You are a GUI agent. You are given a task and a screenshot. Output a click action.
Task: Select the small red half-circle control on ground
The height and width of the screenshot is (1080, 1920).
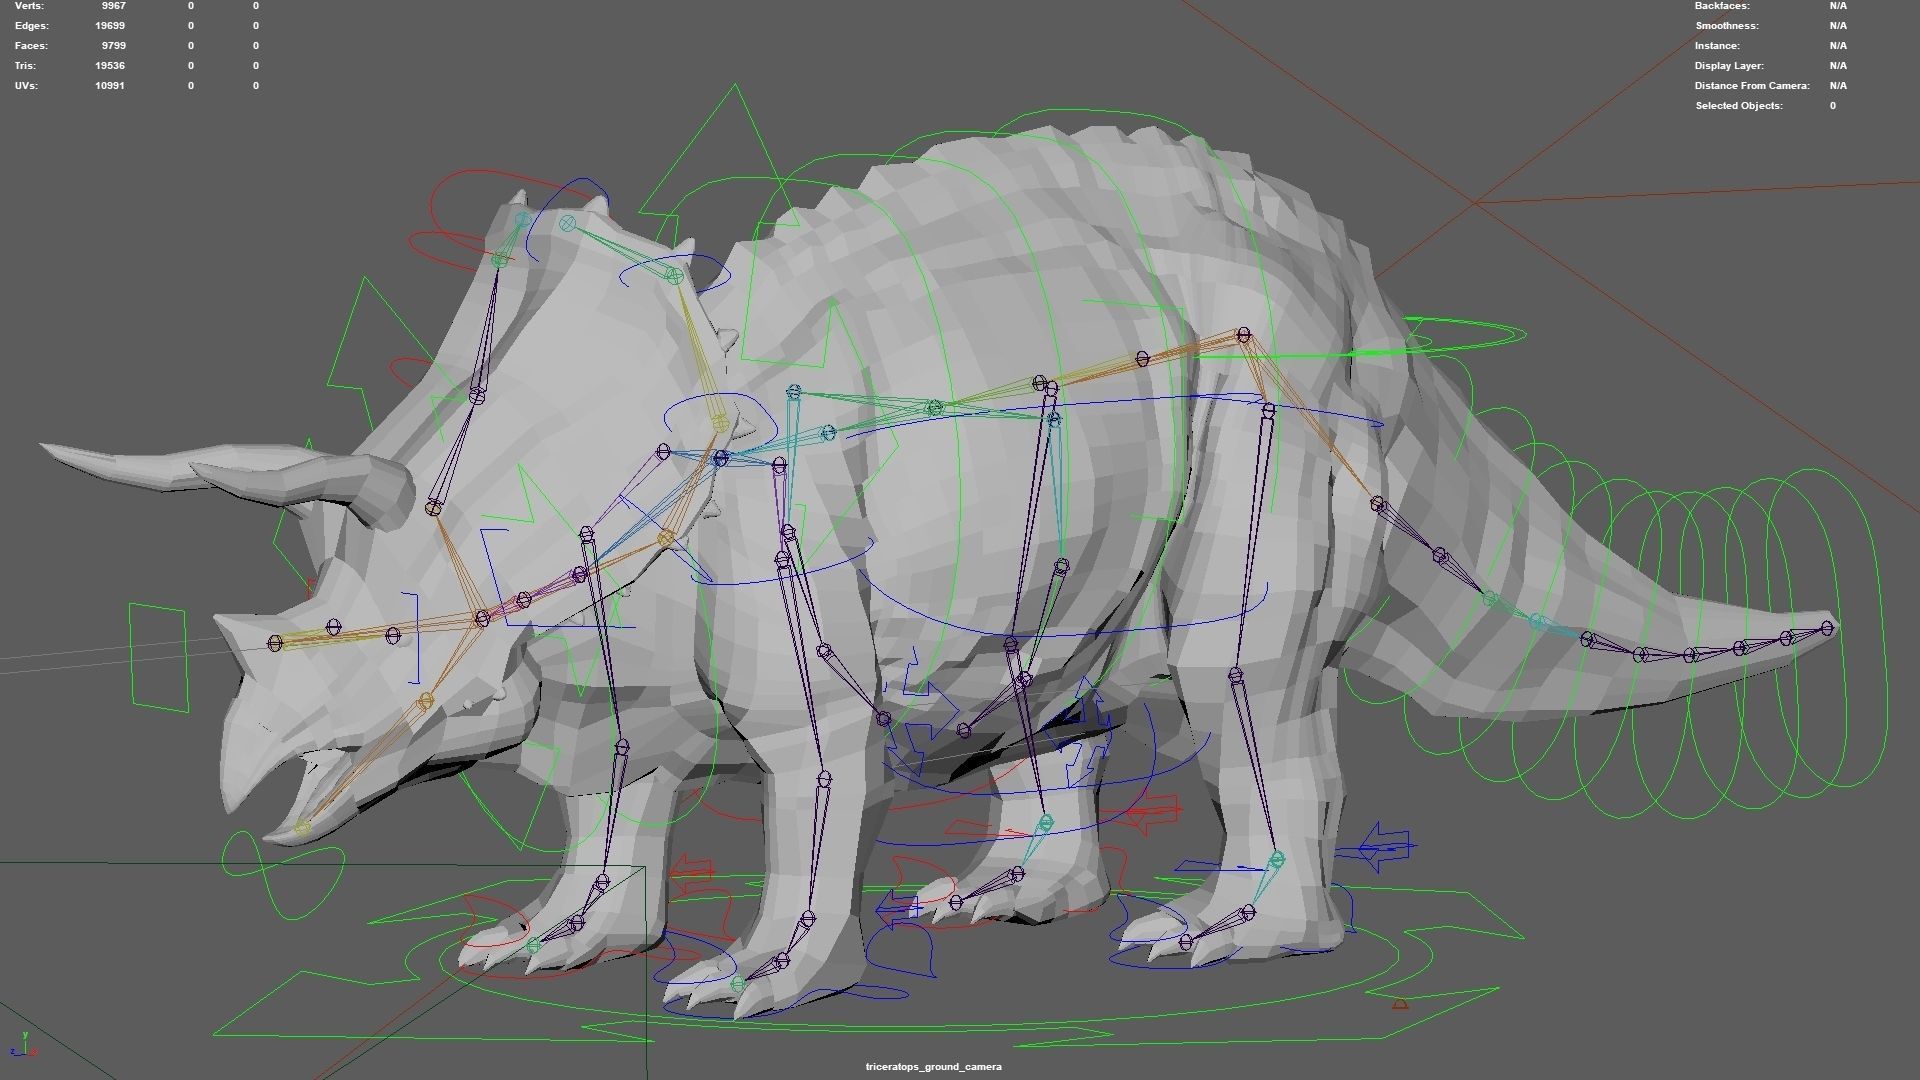click(1401, 1003)
